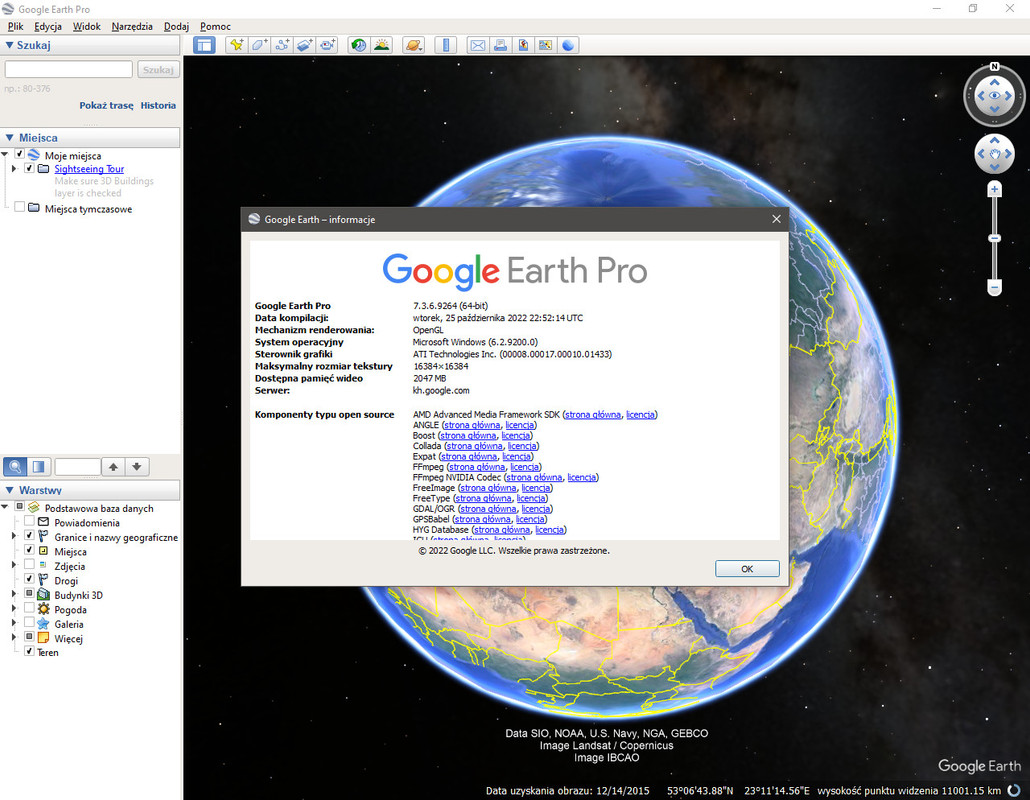Click the zoom slider handle

[995, 238]
